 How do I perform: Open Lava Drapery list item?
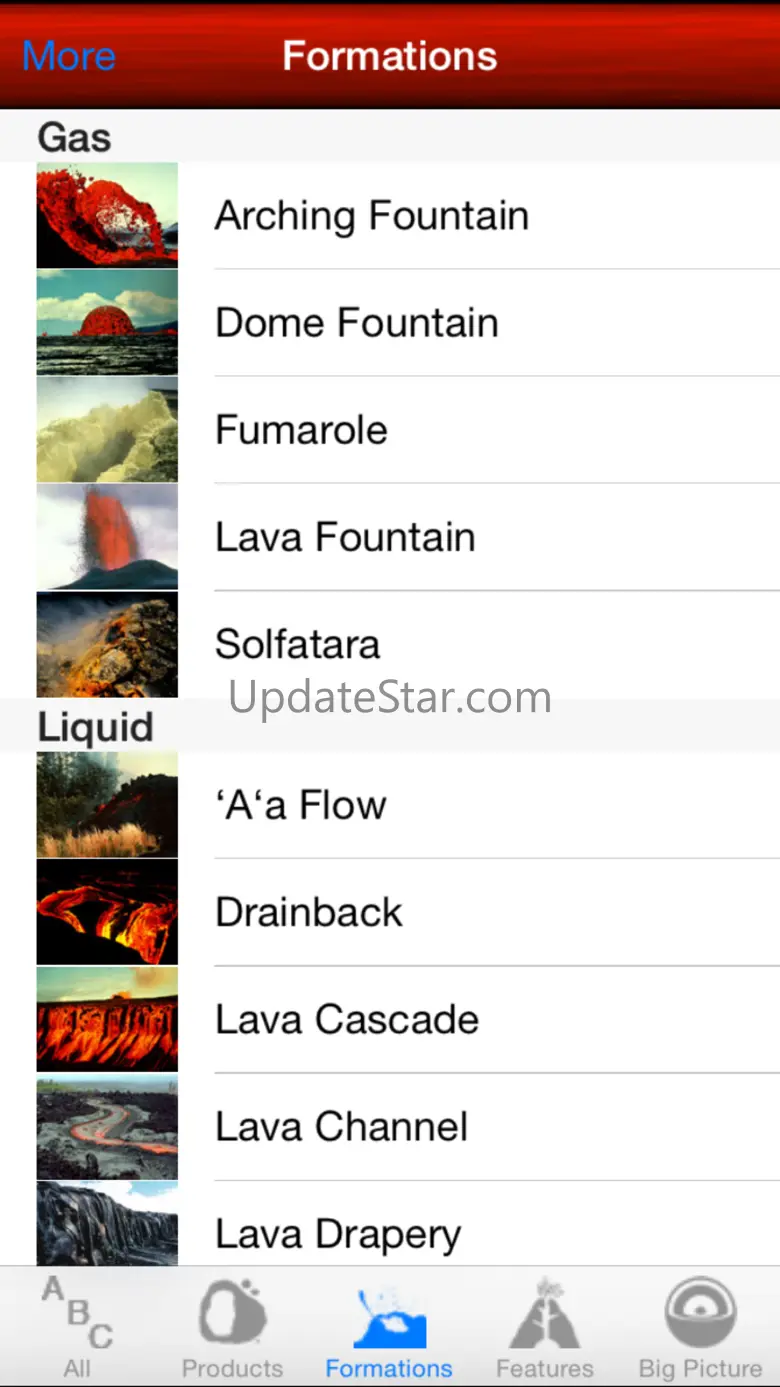(x=390, y=1224)
